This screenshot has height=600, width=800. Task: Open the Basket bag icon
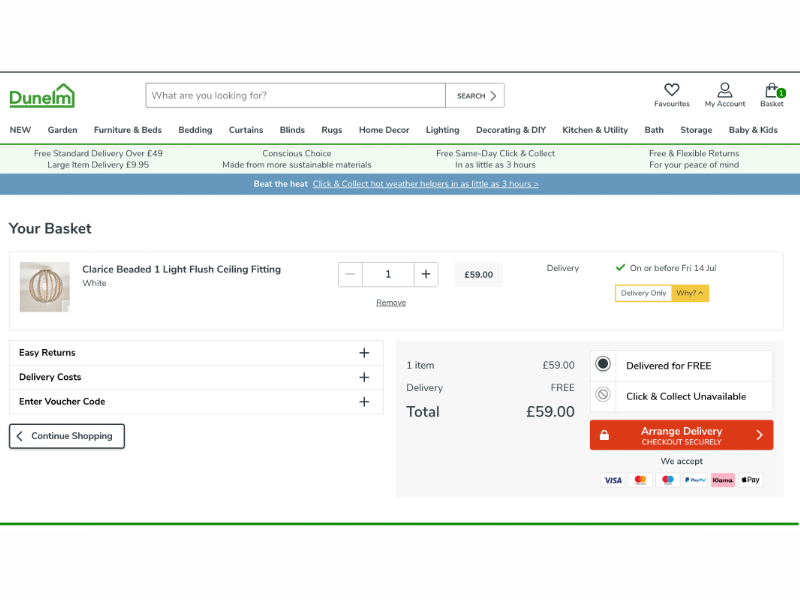pos(772,91)
